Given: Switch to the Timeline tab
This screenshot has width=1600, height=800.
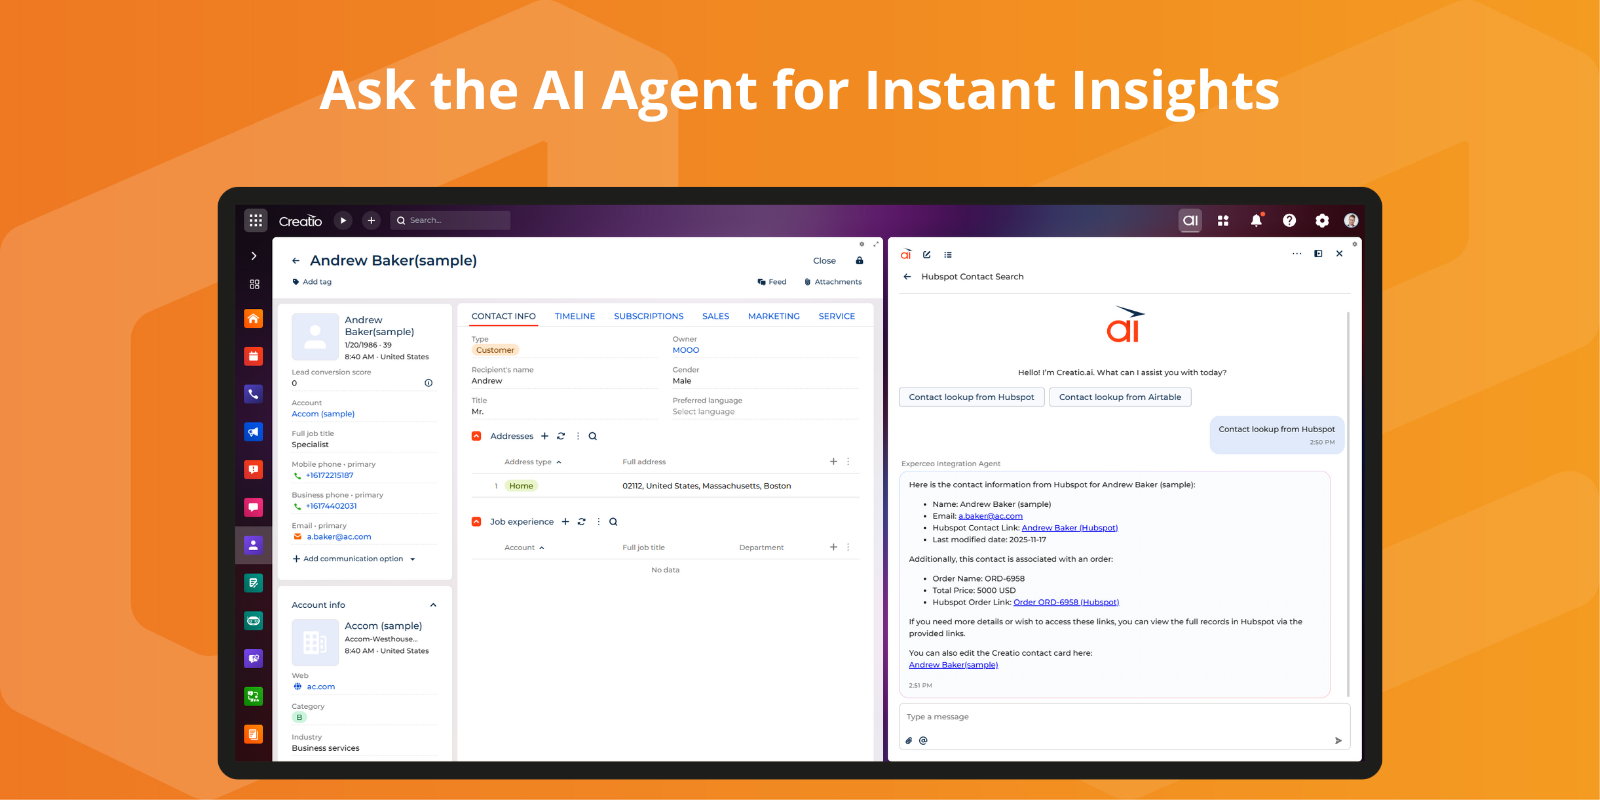Looking at the screenshot, I should [x=575, y=316].
